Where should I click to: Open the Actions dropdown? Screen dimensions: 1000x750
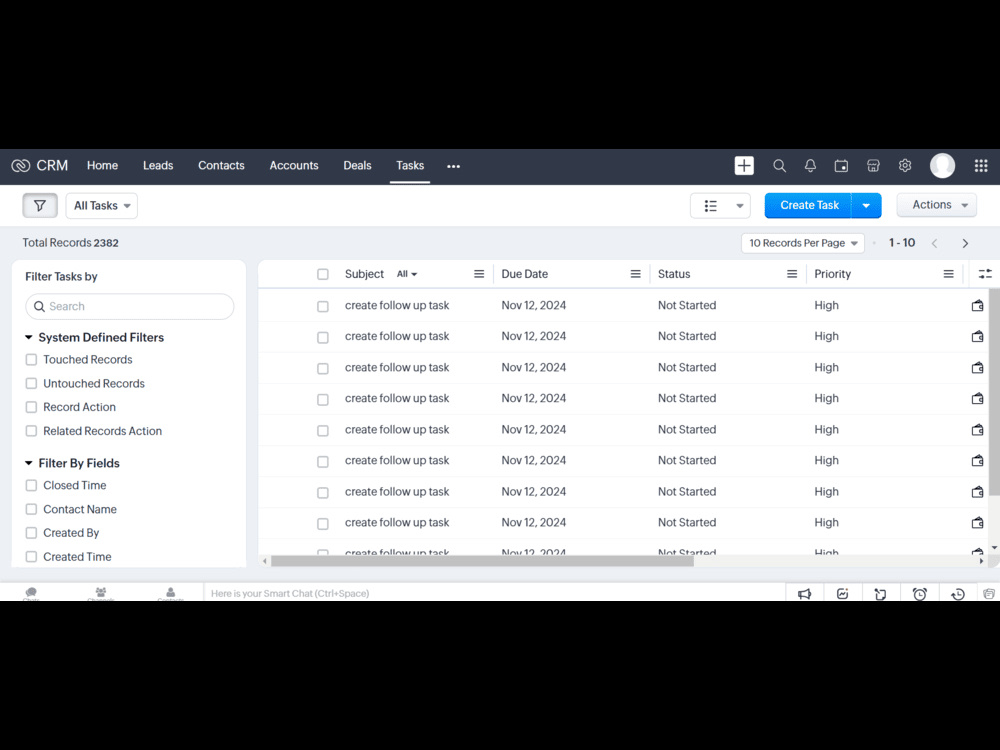(937, 205)
